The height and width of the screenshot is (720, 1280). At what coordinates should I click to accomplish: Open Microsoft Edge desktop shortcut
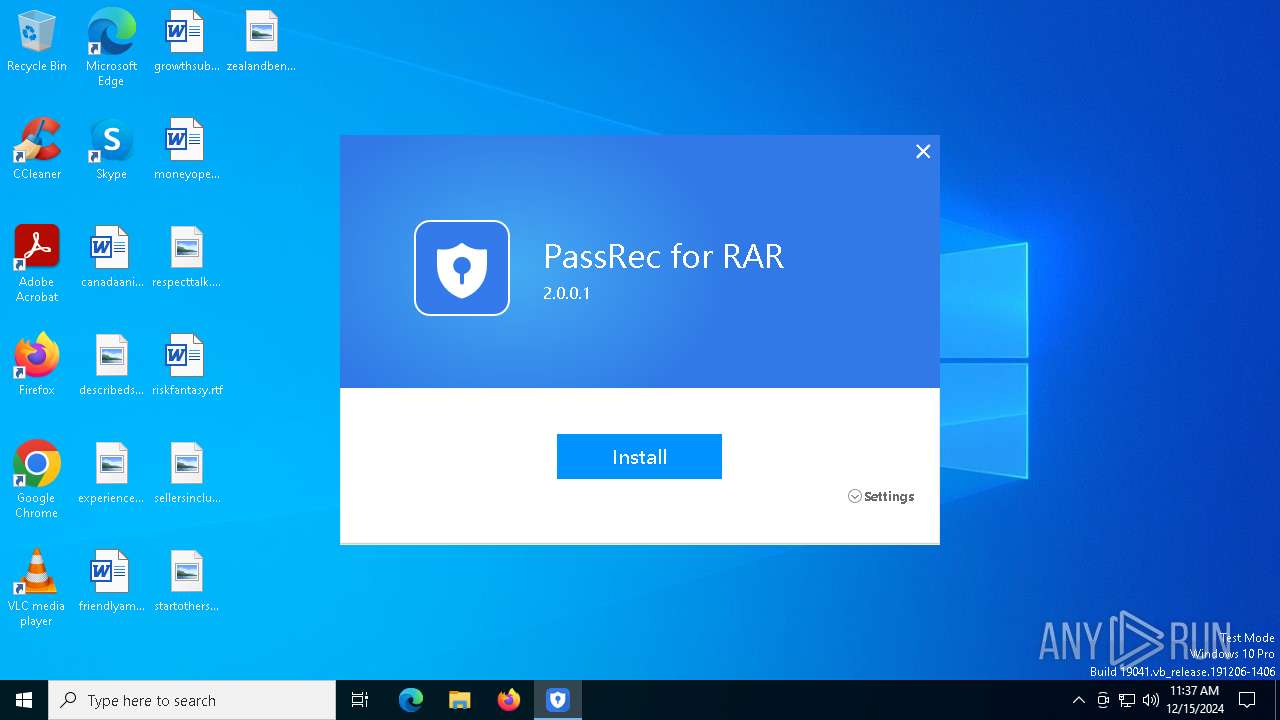pos(111,48)
